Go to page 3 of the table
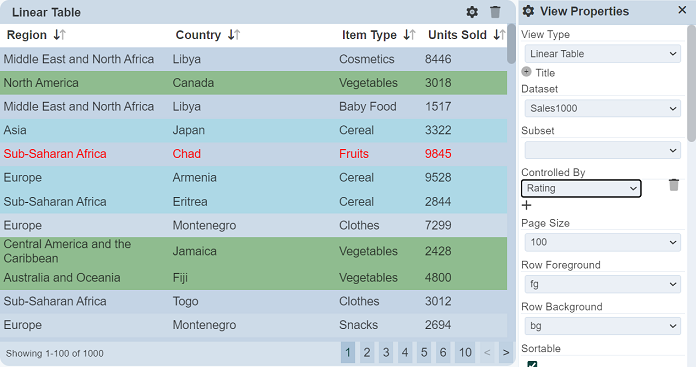 click(x=386, y=353)
